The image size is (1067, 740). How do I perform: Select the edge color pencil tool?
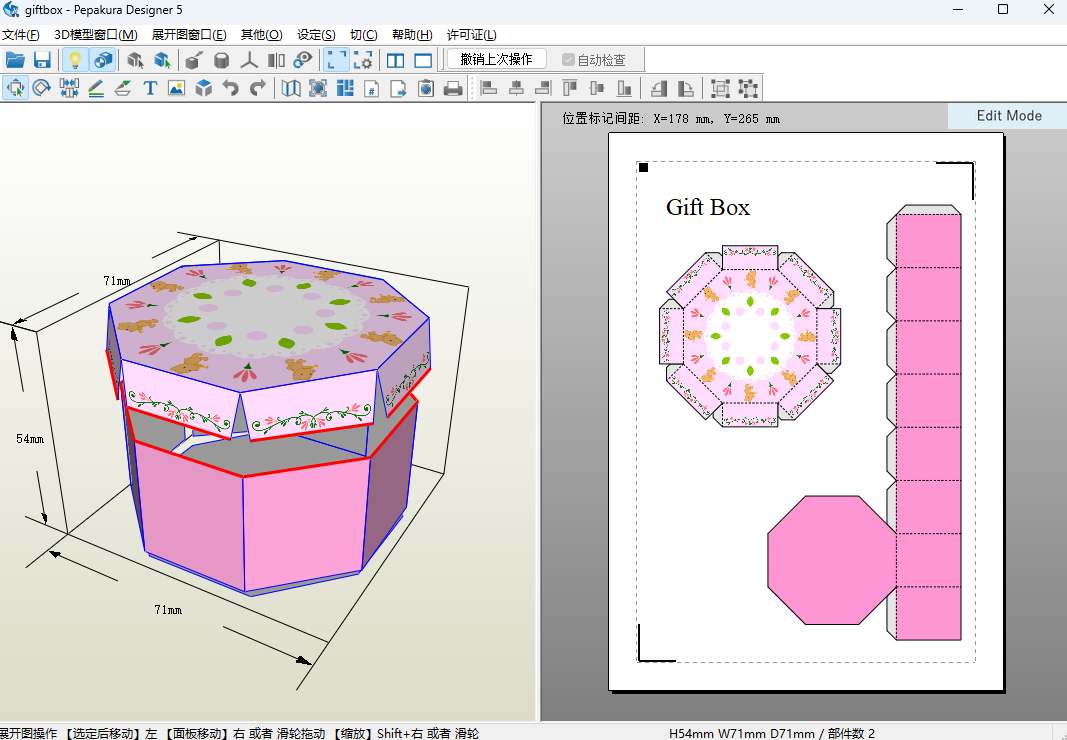96,88
